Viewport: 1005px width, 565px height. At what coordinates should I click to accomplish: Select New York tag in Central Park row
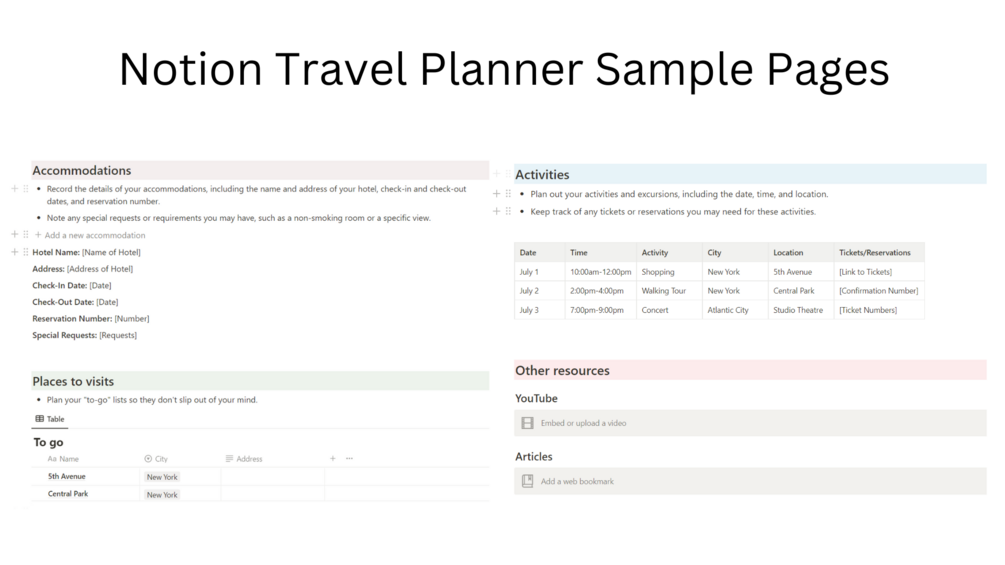162,494
